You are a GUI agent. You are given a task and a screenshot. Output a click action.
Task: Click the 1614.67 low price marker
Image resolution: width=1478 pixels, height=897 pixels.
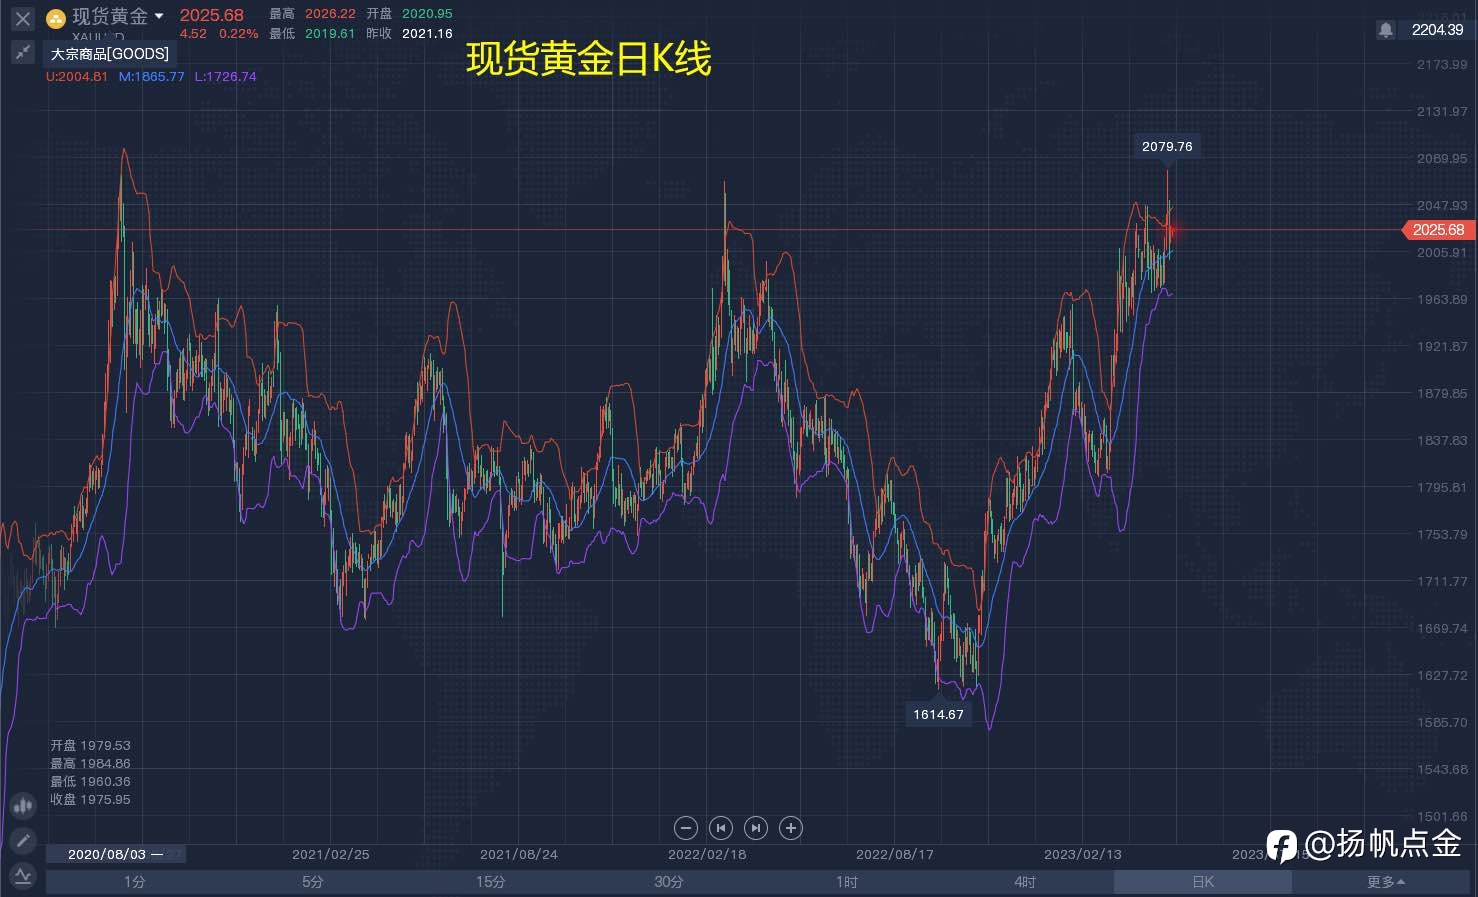(x=938, y=714)
